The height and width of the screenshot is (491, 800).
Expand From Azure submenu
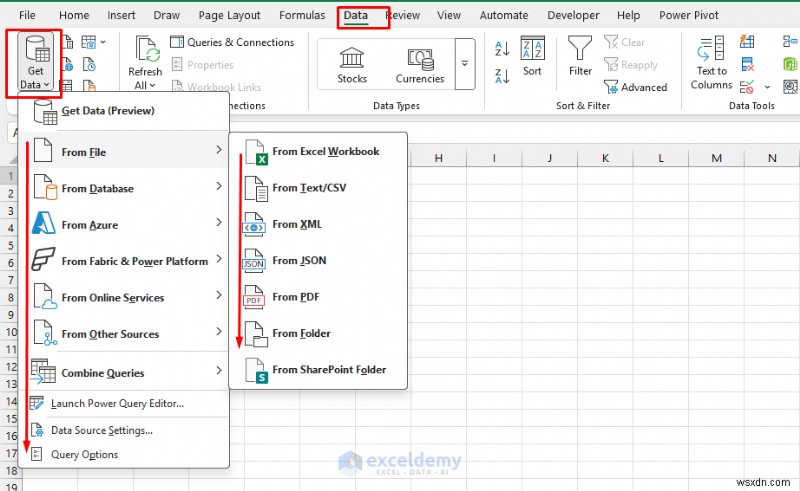pyautogui.click(x=124, y=225)
